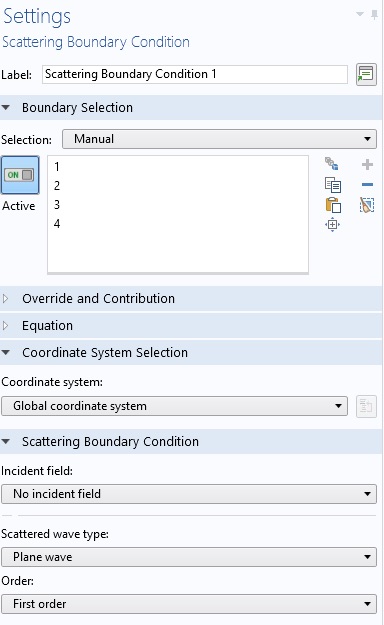The image size is (384, 625).
Task: Open the Incident field dropdown
Action: click(189, 494)
